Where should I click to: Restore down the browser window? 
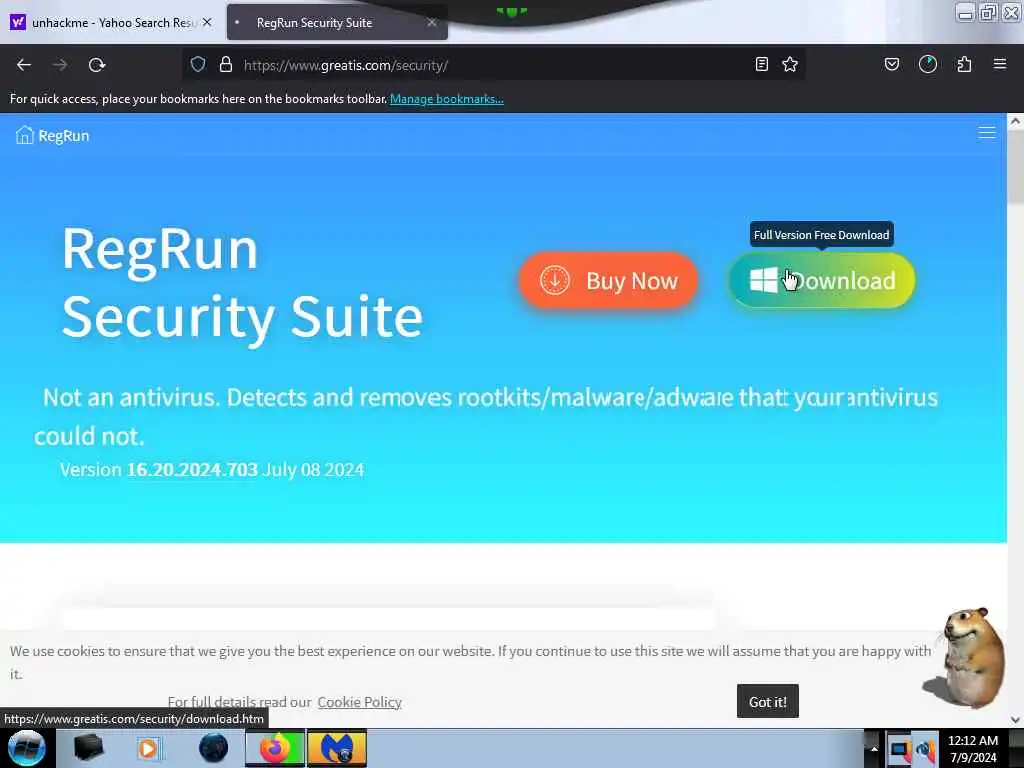click(x=988, y=12)
